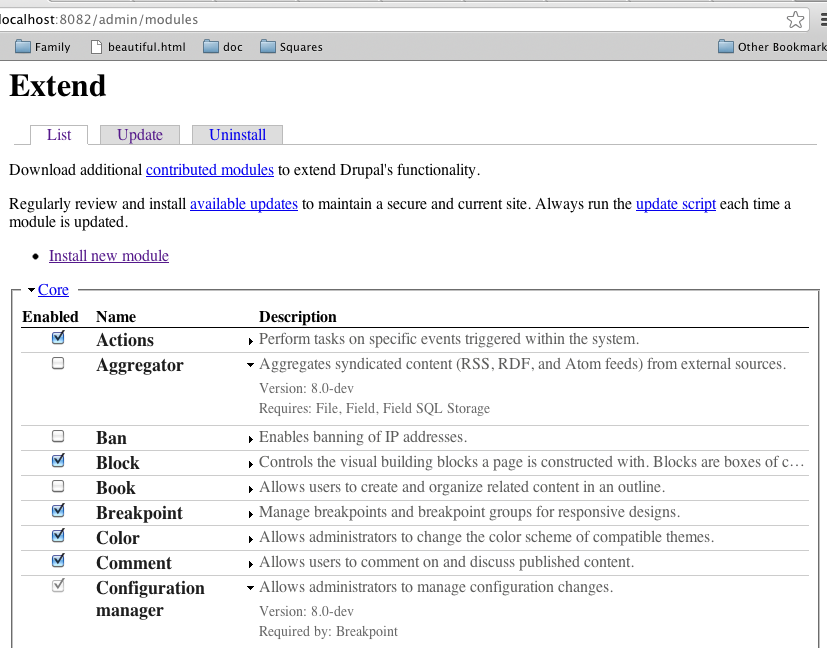Open the Install new module link
Screen dimensions: 827x648
pyautogui.click(x=108, y=255)
